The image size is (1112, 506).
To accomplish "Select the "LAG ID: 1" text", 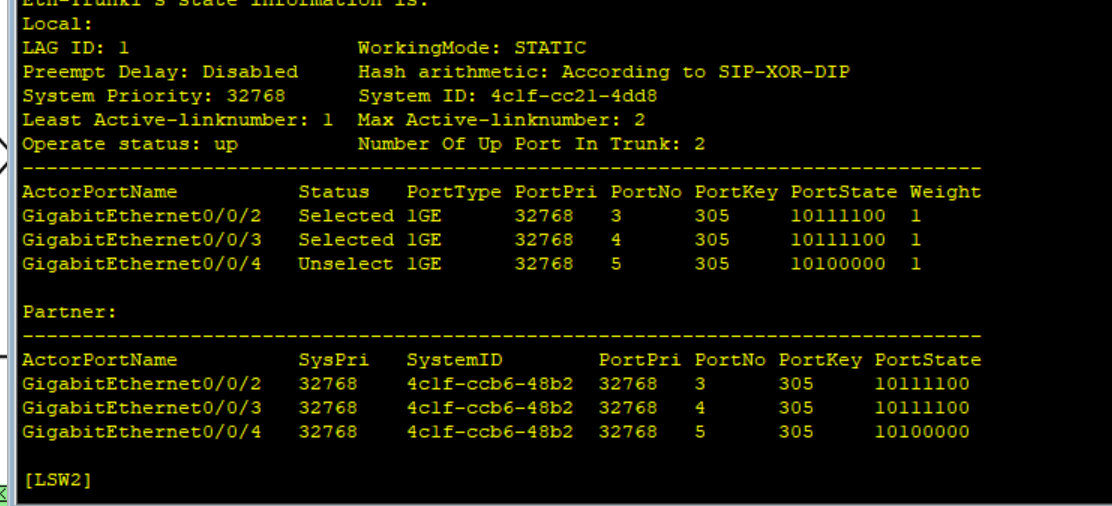I will pyautogui.click(x=76, y=48).
